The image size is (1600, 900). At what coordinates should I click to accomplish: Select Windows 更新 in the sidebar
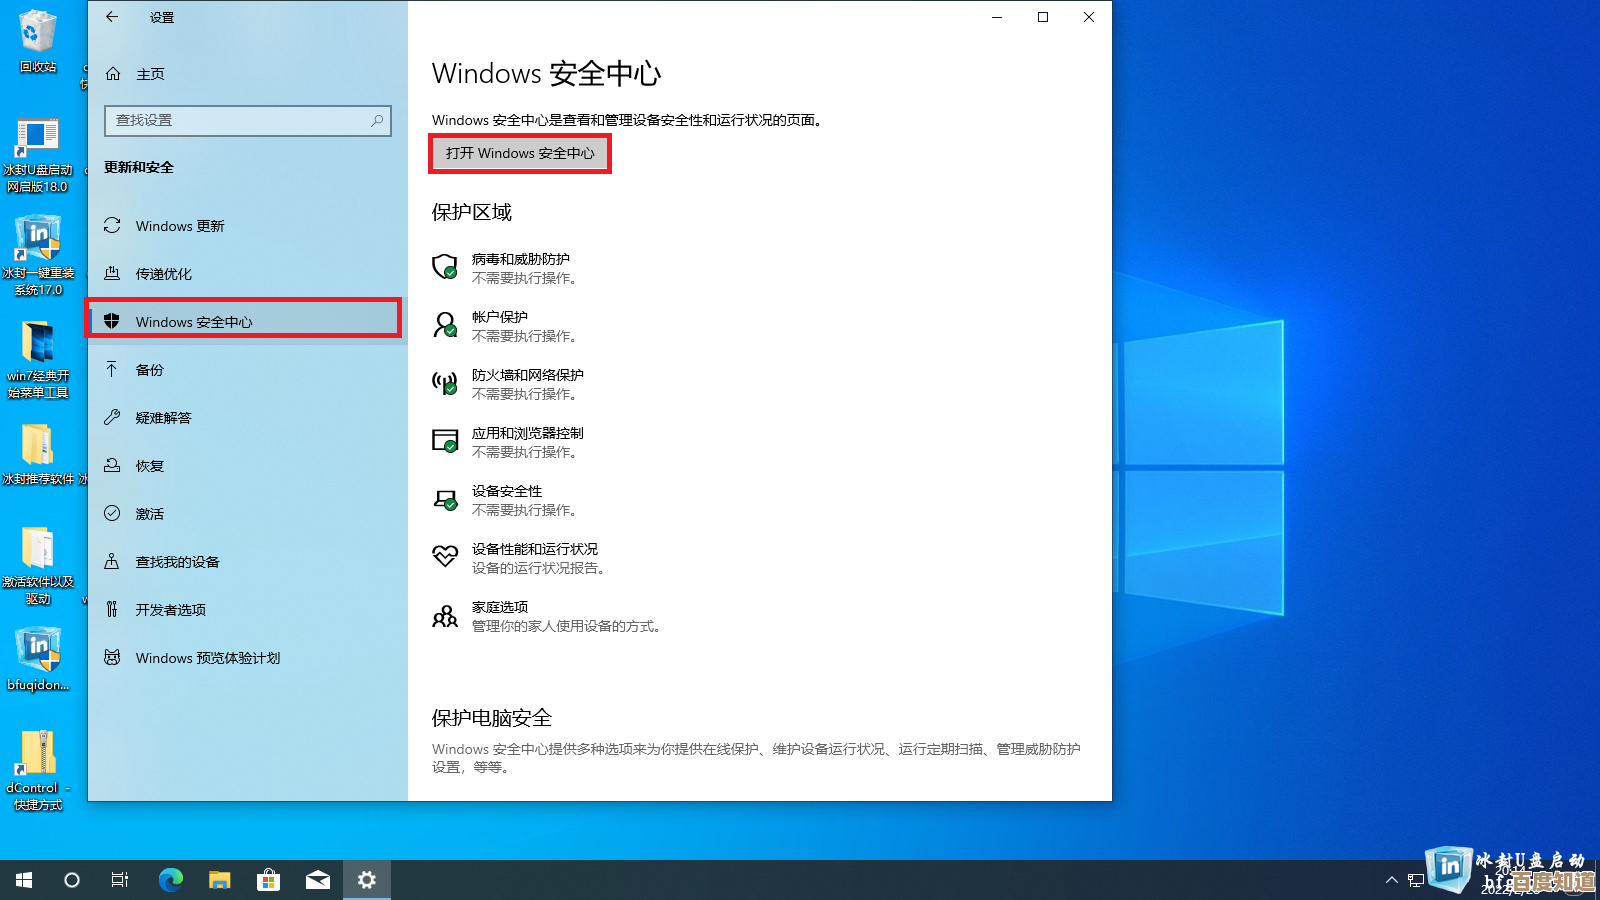click(x=180, y=226)
